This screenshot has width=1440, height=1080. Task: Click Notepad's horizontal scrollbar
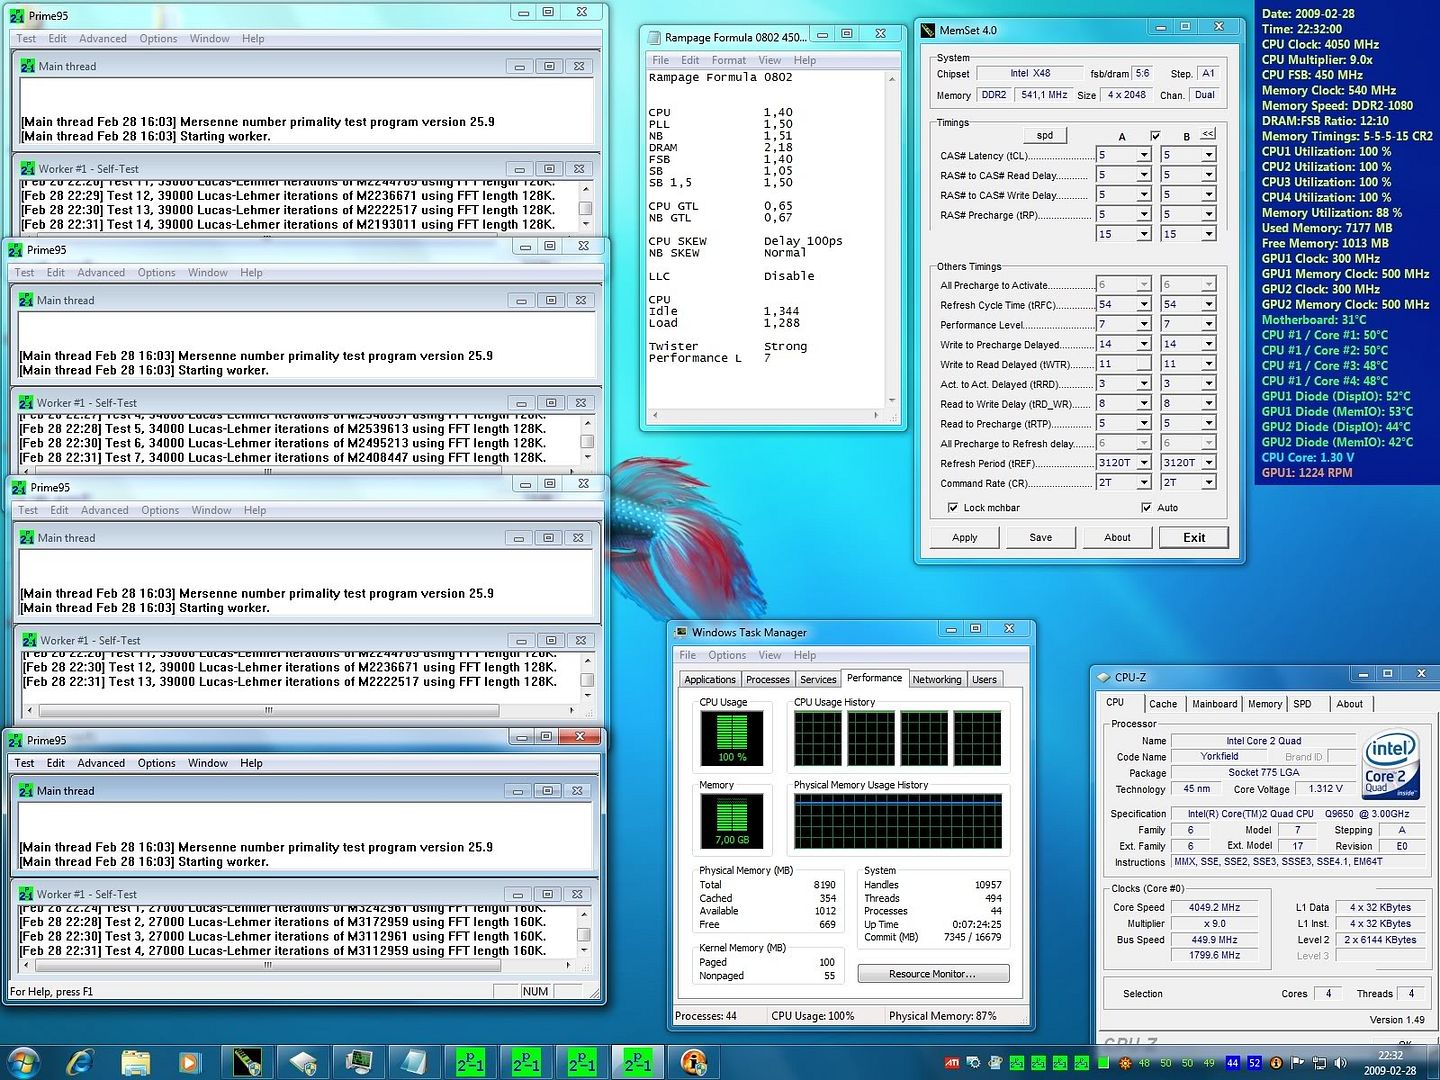tap(765, 415)
